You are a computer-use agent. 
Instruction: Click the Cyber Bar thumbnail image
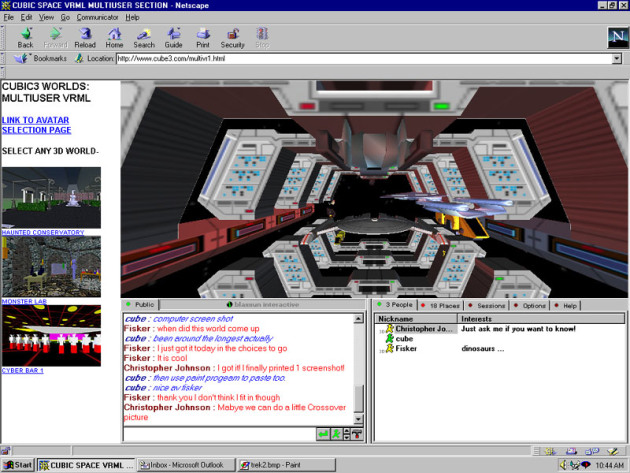tap(51, 336)
